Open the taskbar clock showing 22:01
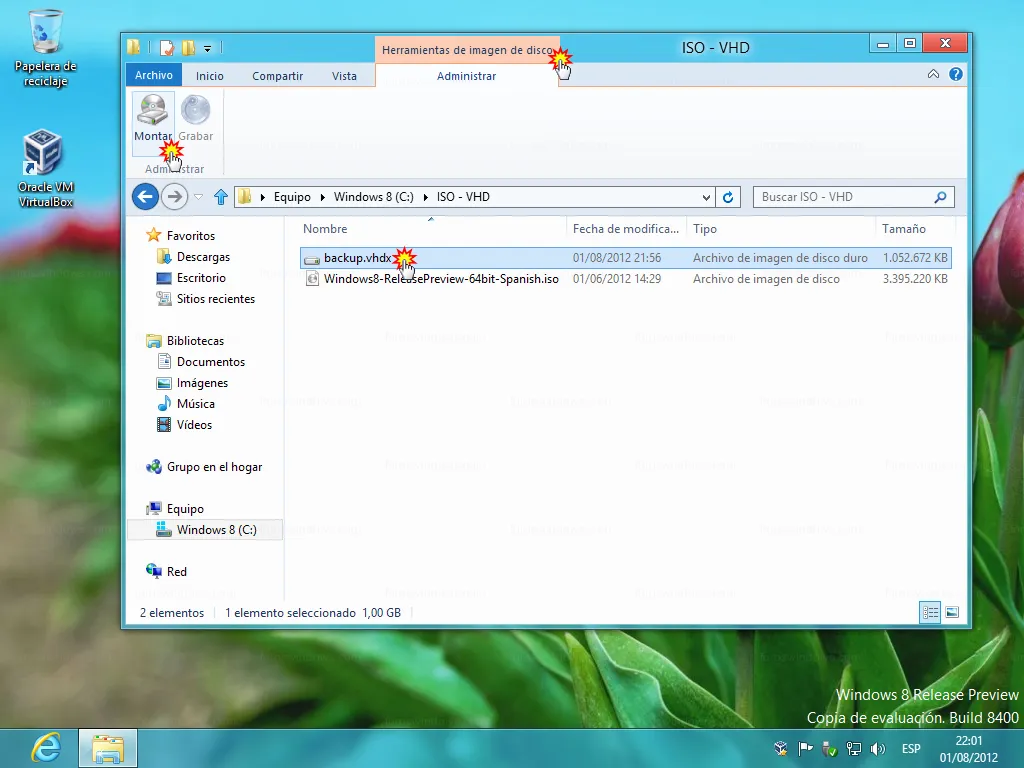 [x=968, y=749]
